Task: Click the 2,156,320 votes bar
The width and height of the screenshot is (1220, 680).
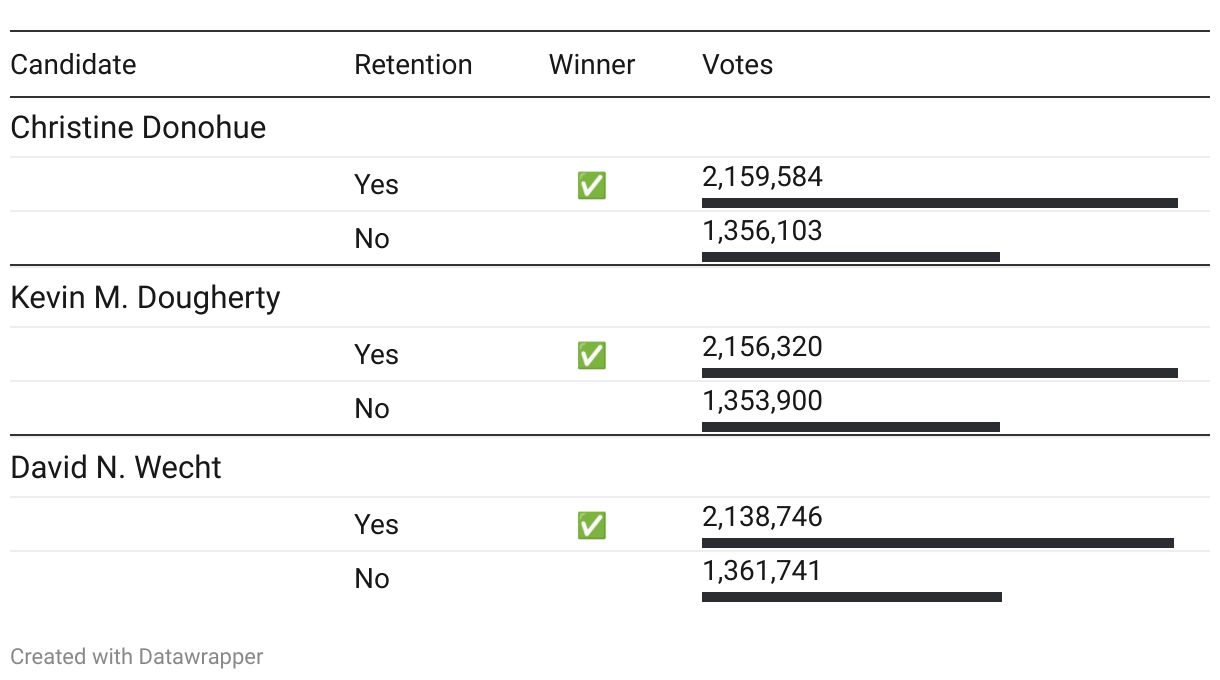Action: 939,373
